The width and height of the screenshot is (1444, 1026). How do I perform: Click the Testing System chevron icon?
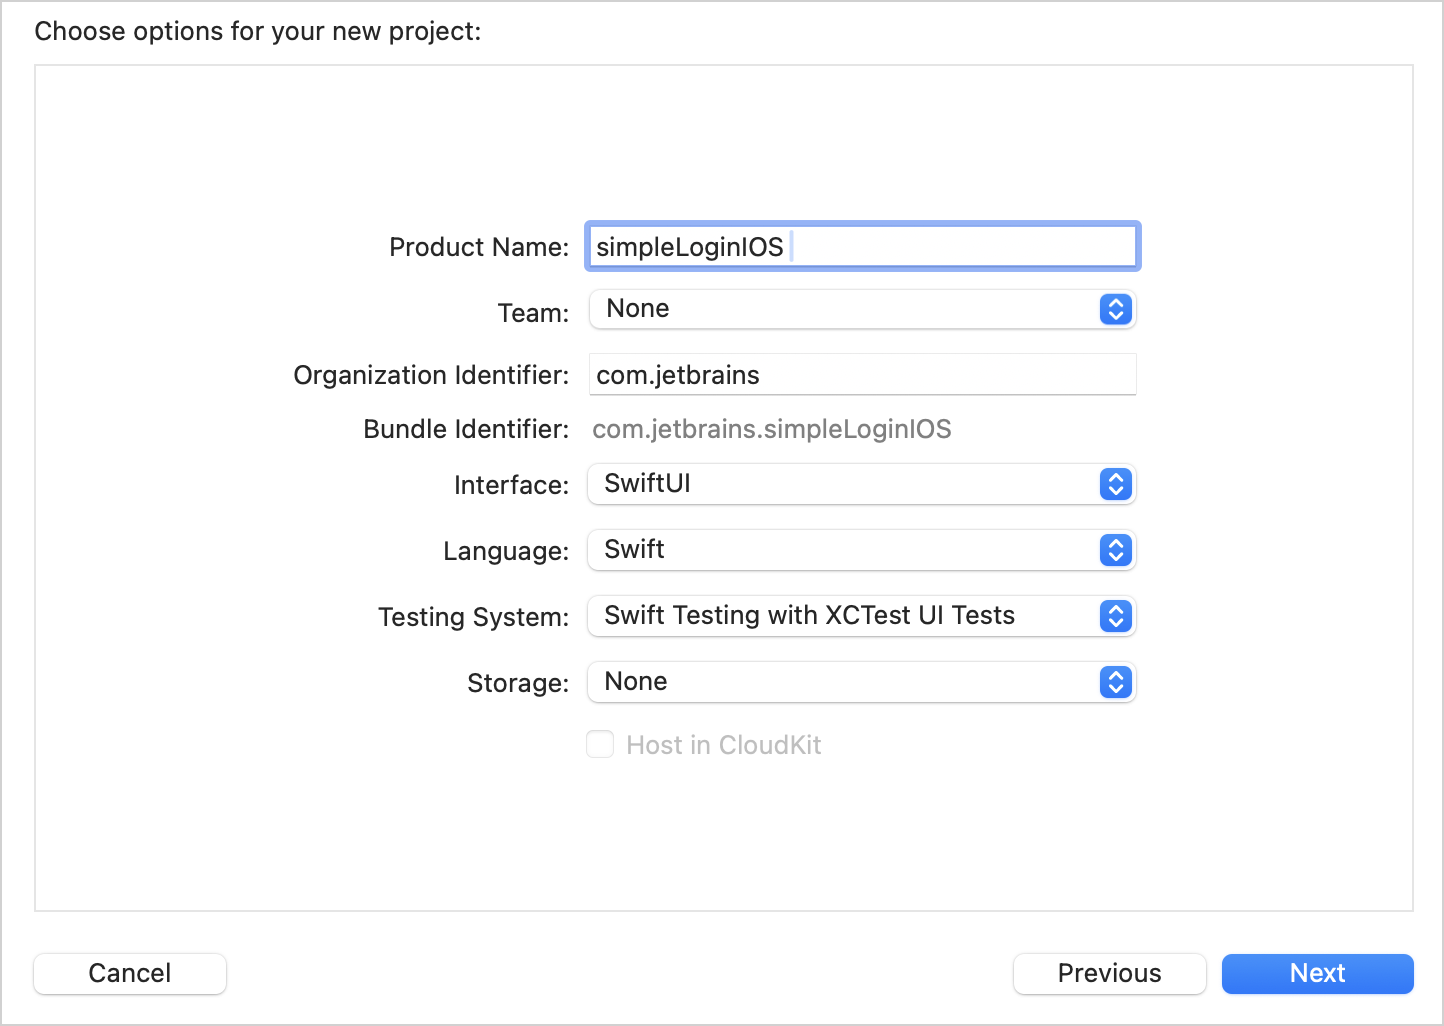(1114, 616)
